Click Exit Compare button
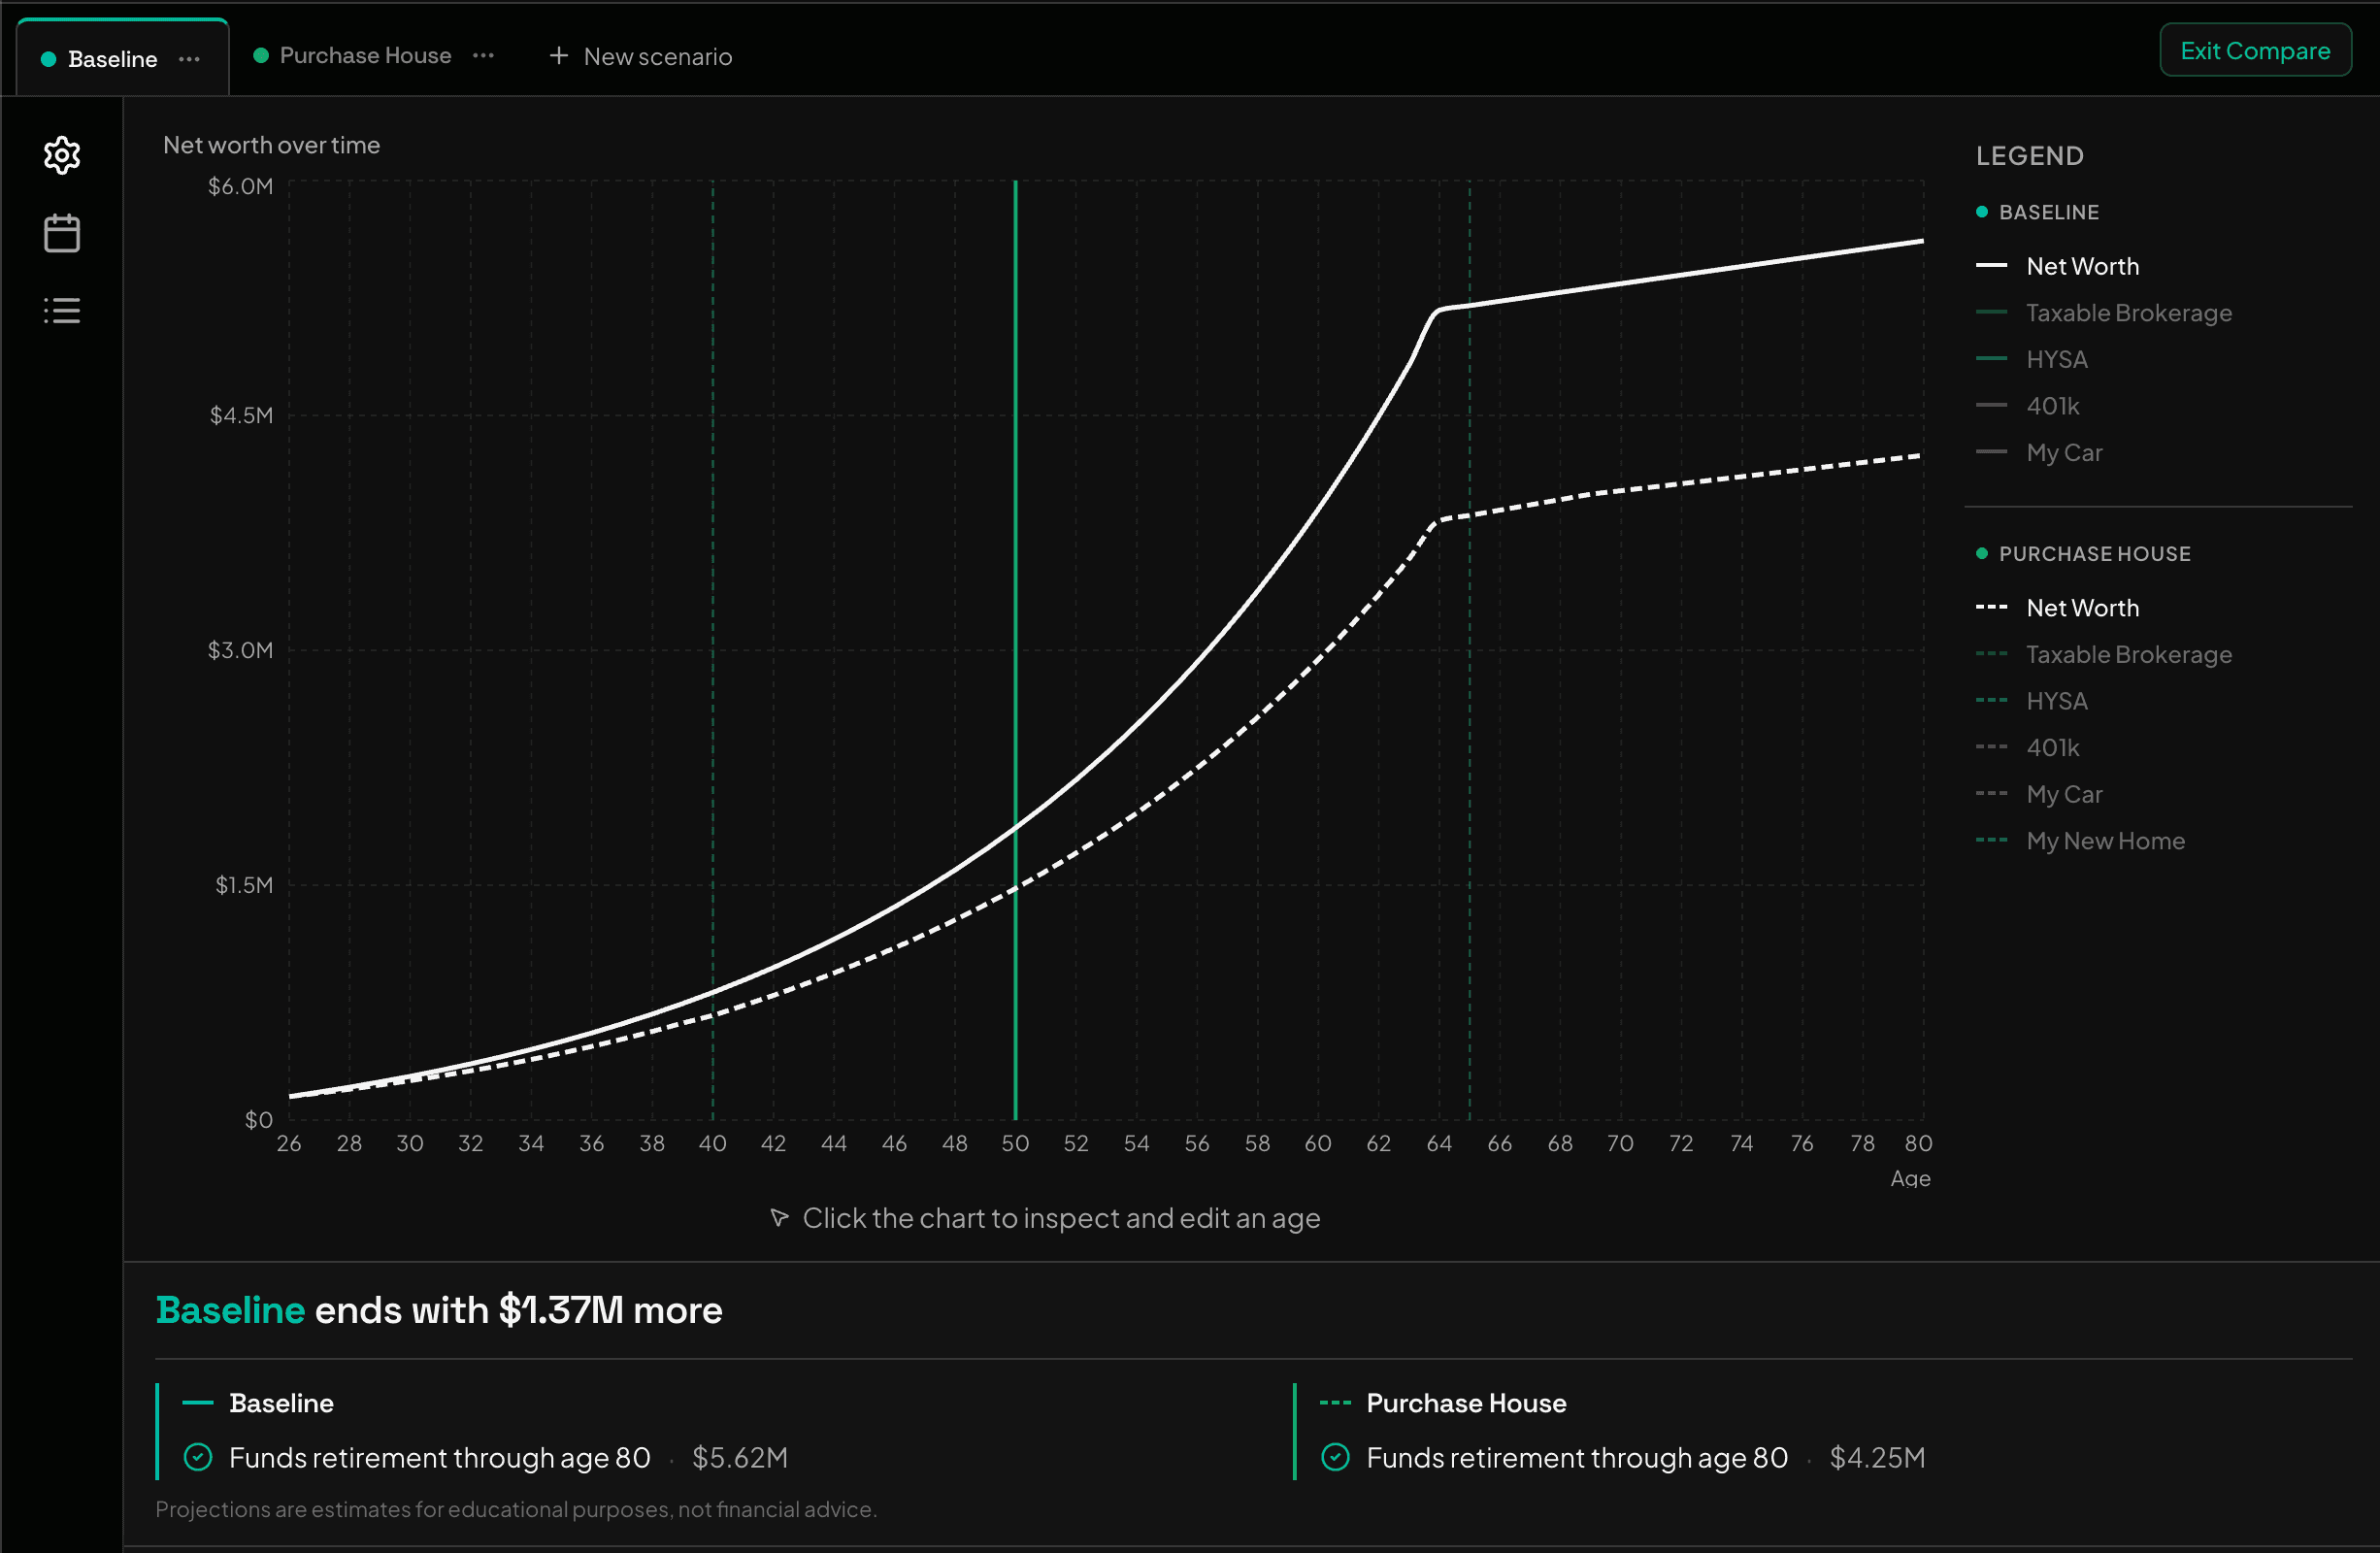 pos(2254,50)
